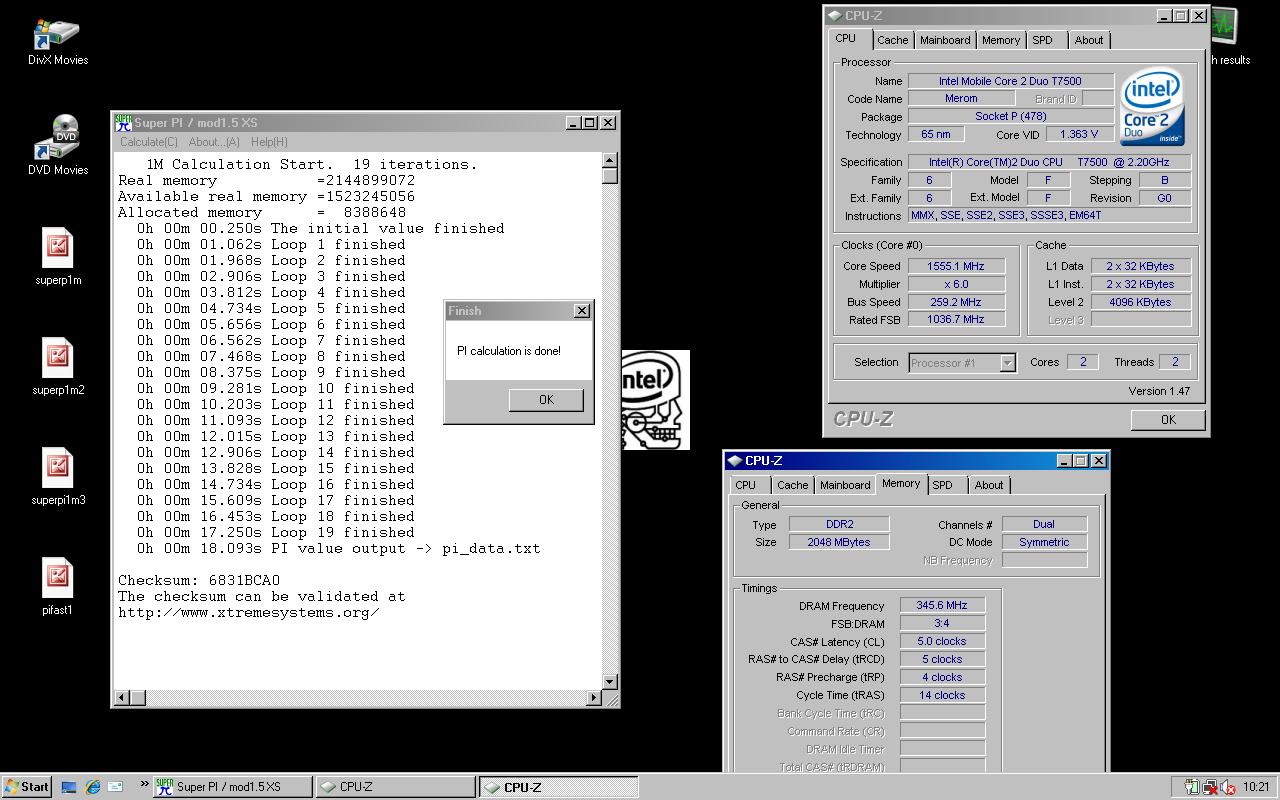Select the Cache tab in lower CPU-Z
Screen dimensions: 1280x800
tap(793, 485)
